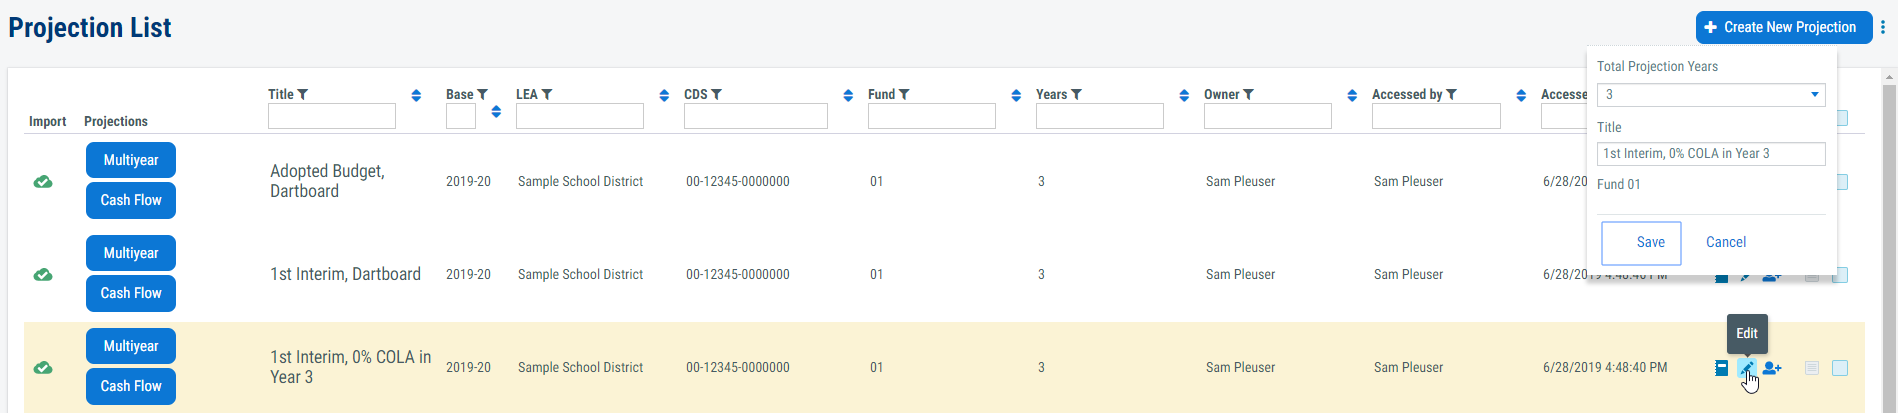This screenshot has width=1898, height=413.
Task: Click the filter icon next to CDS
Action: pyautogui.click(x=716, y=94)
